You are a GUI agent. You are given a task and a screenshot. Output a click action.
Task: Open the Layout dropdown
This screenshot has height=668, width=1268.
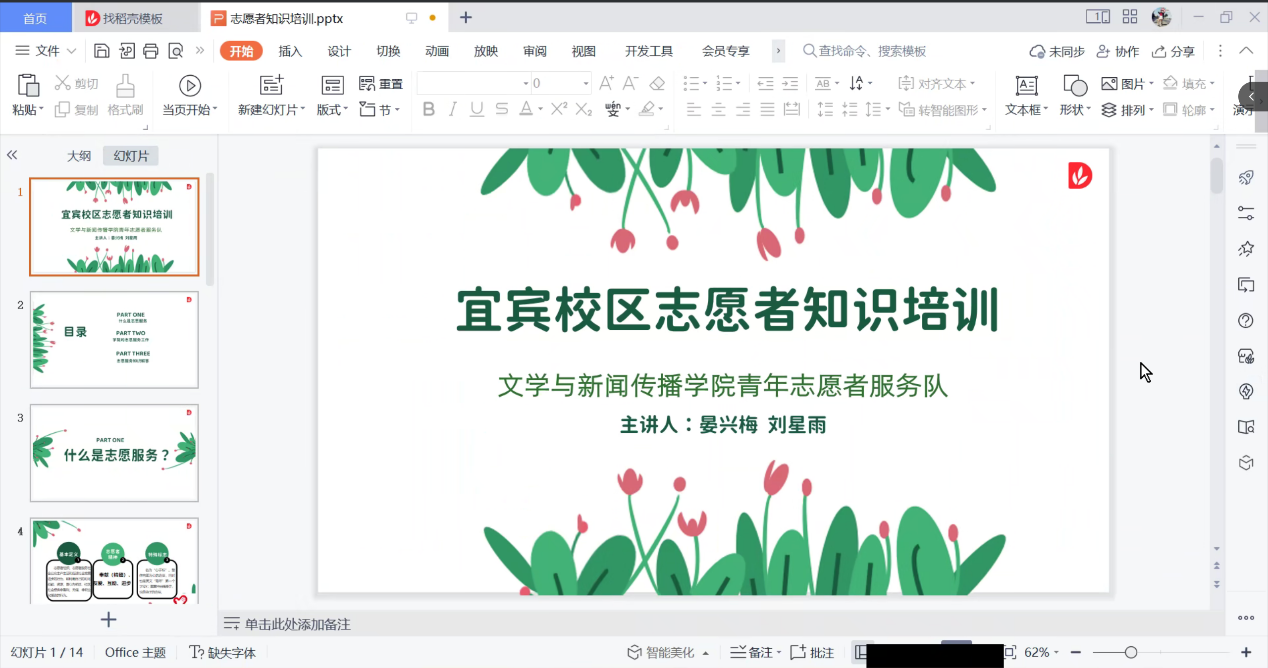(x=333, y=110)
